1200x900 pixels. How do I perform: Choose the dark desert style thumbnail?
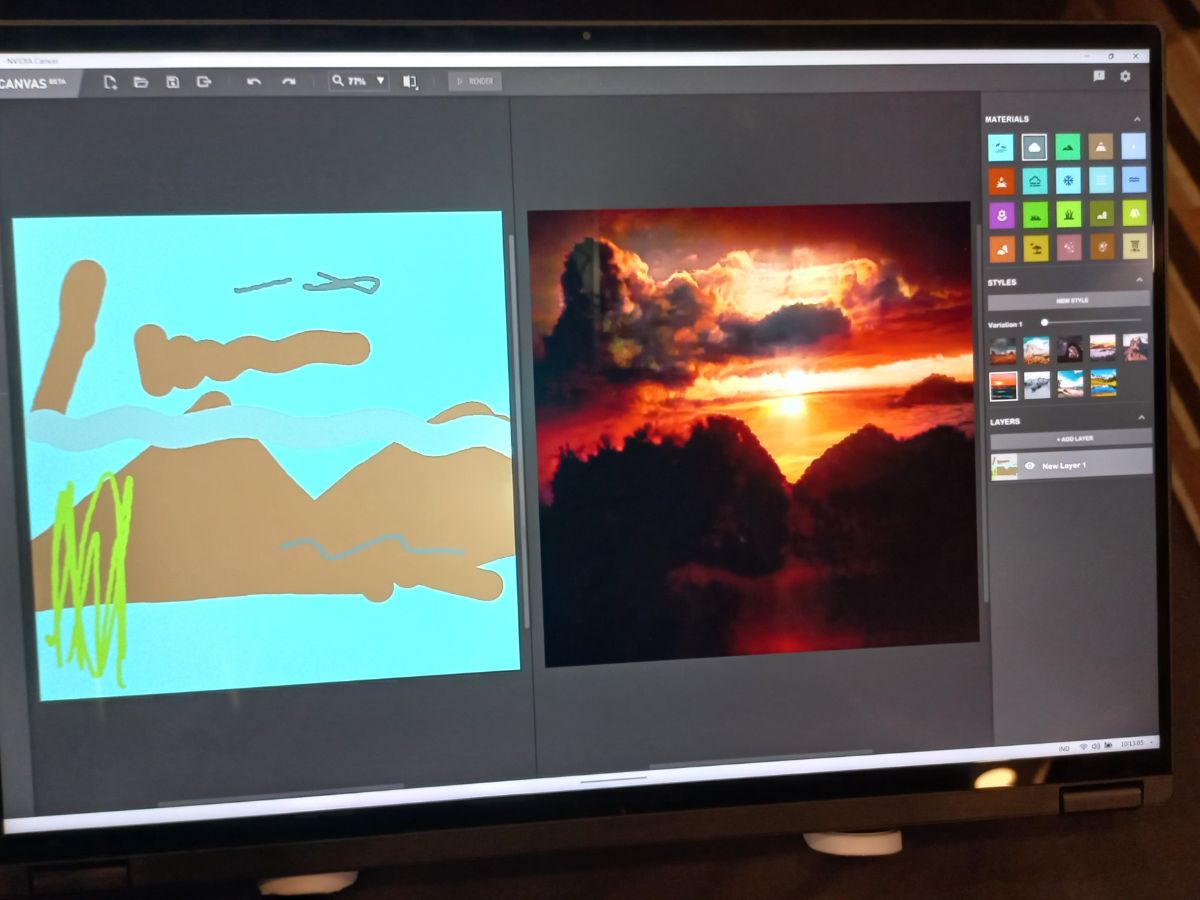point(1003,350)
